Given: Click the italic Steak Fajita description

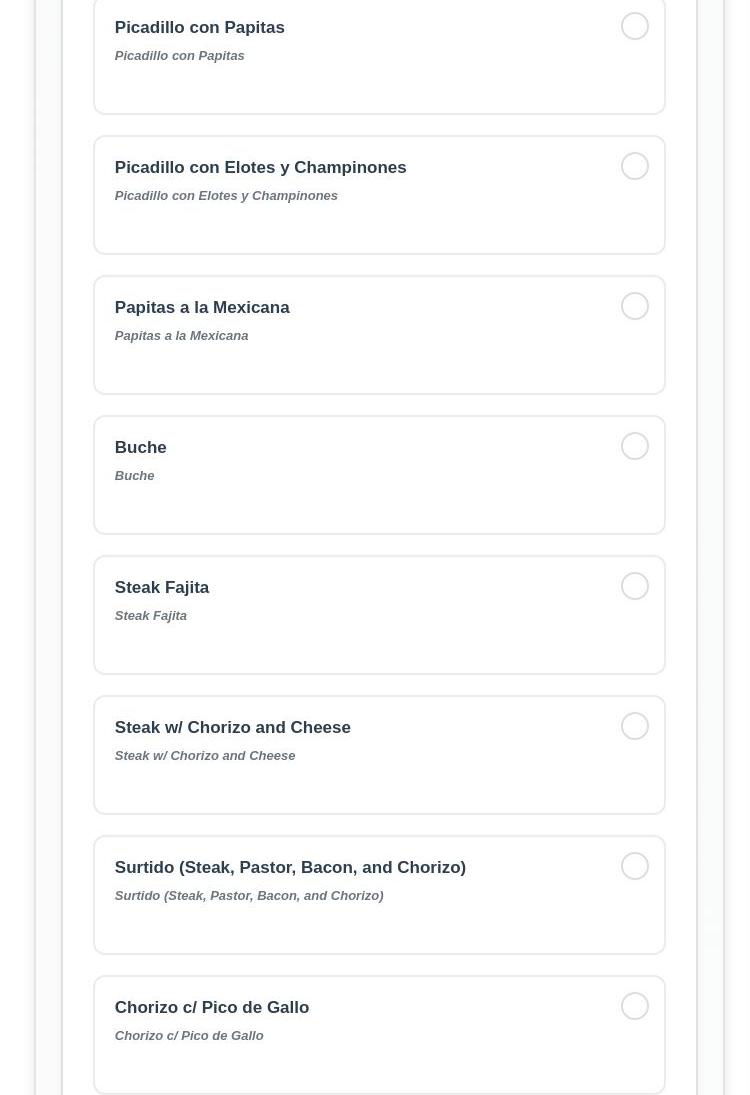Looking at the screenshot, I should coord(151,616).
